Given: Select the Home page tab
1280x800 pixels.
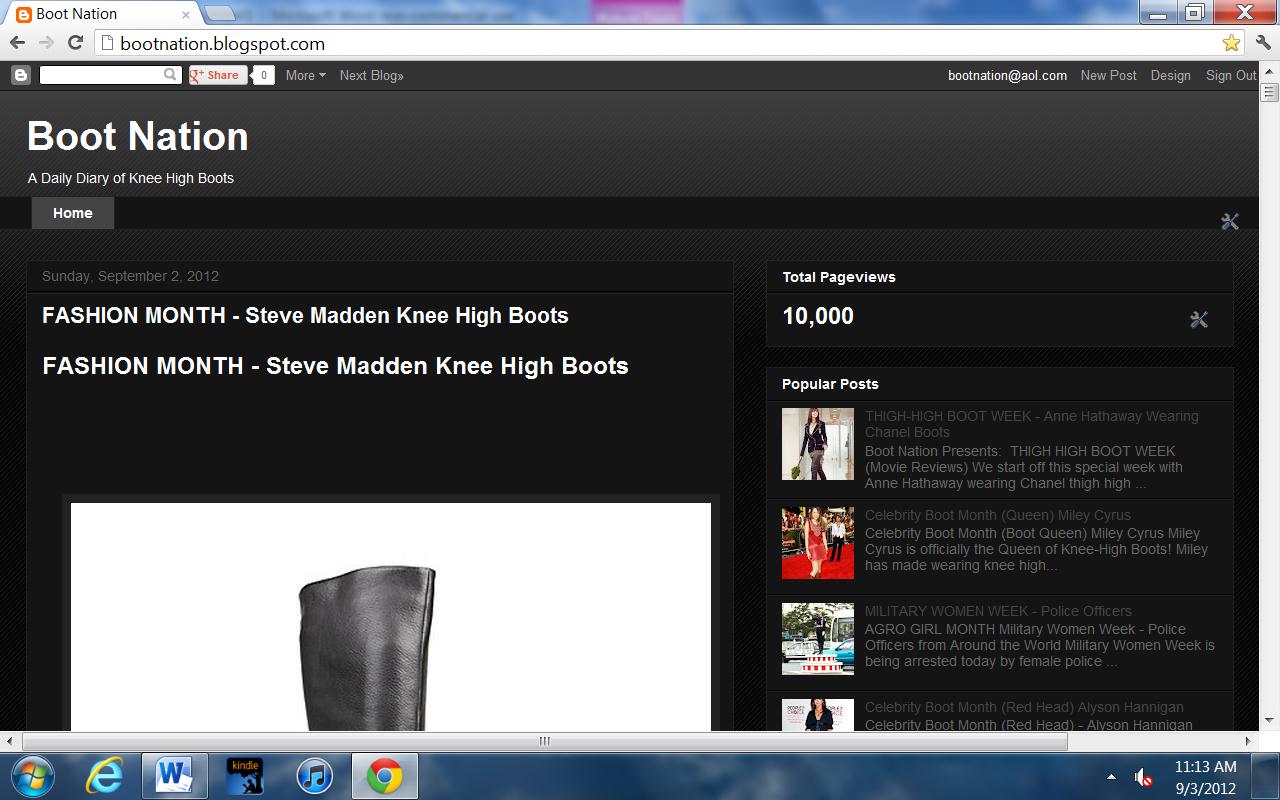Looking at the screenshot, I should [x=73, y=213].
